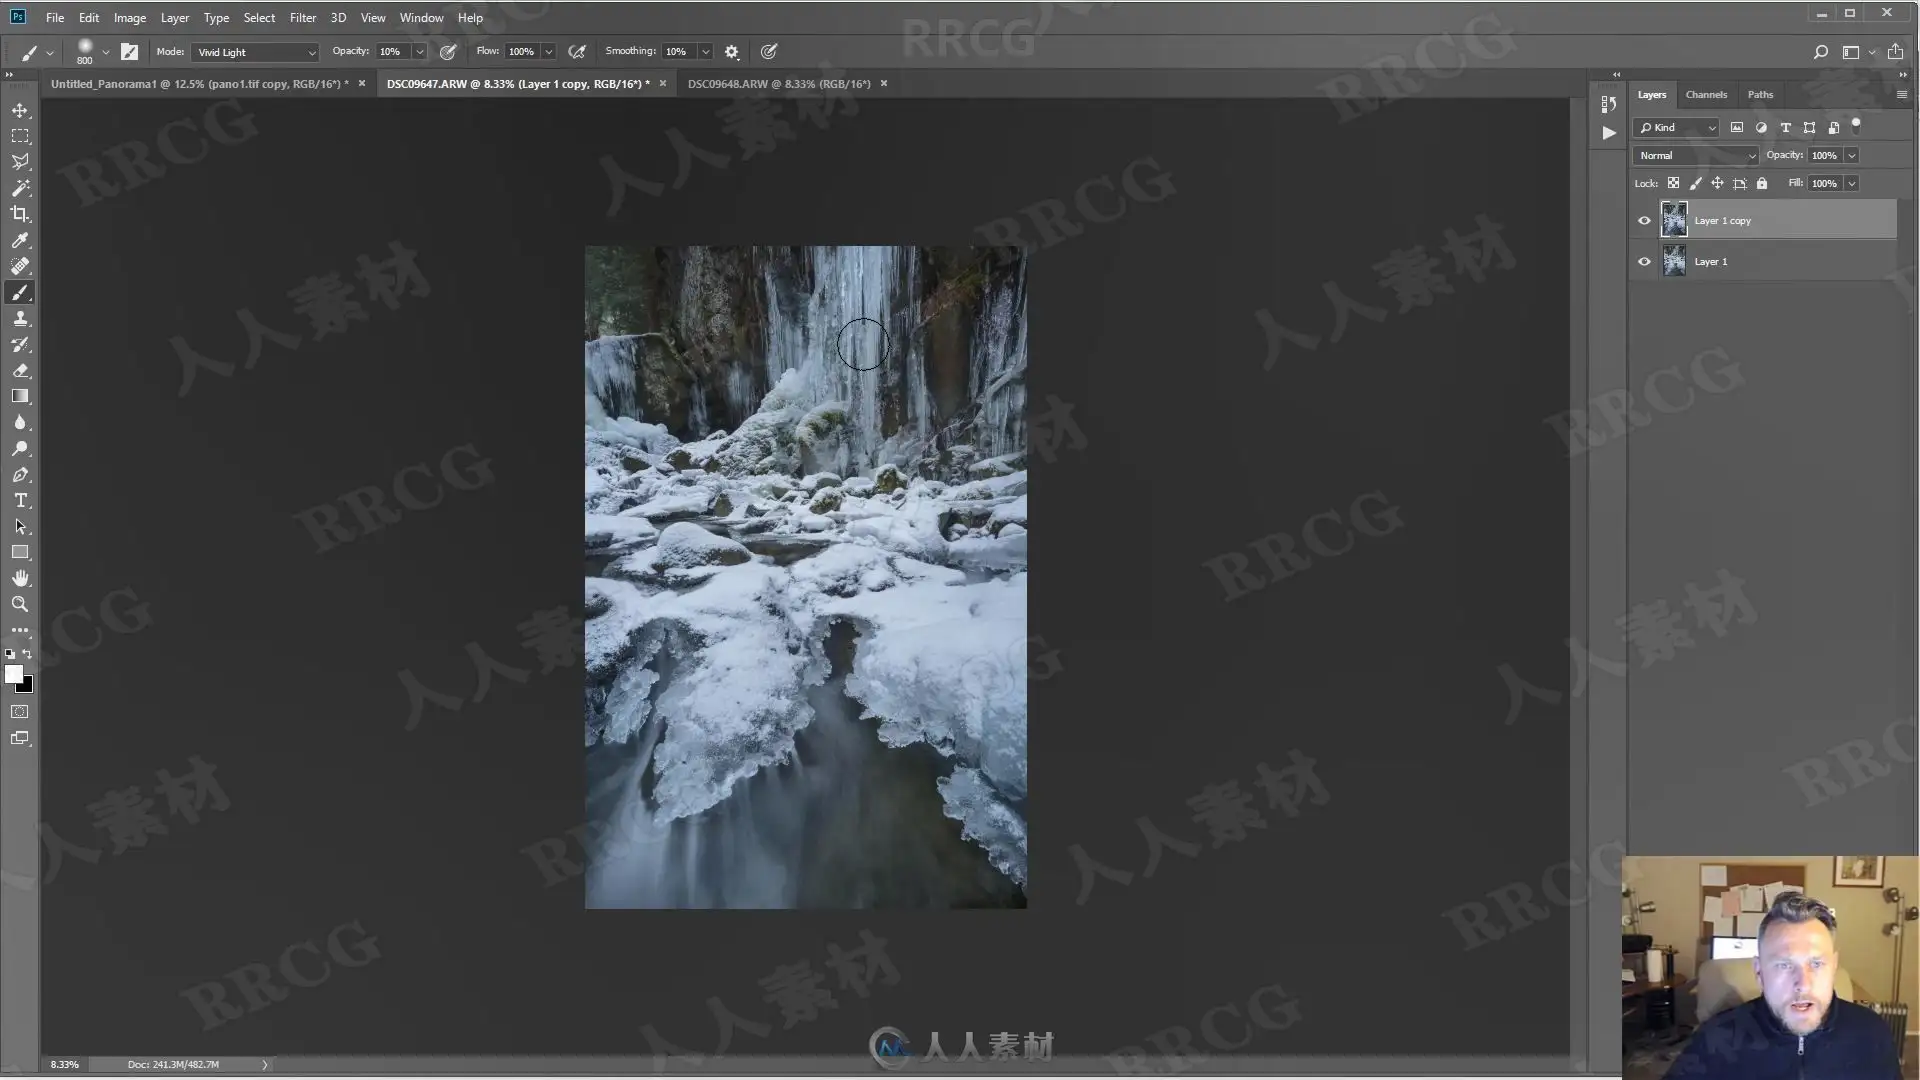Viewport: 1920px width, 1080px height.
Task: Open the History panel icon
Action: 1608,104
